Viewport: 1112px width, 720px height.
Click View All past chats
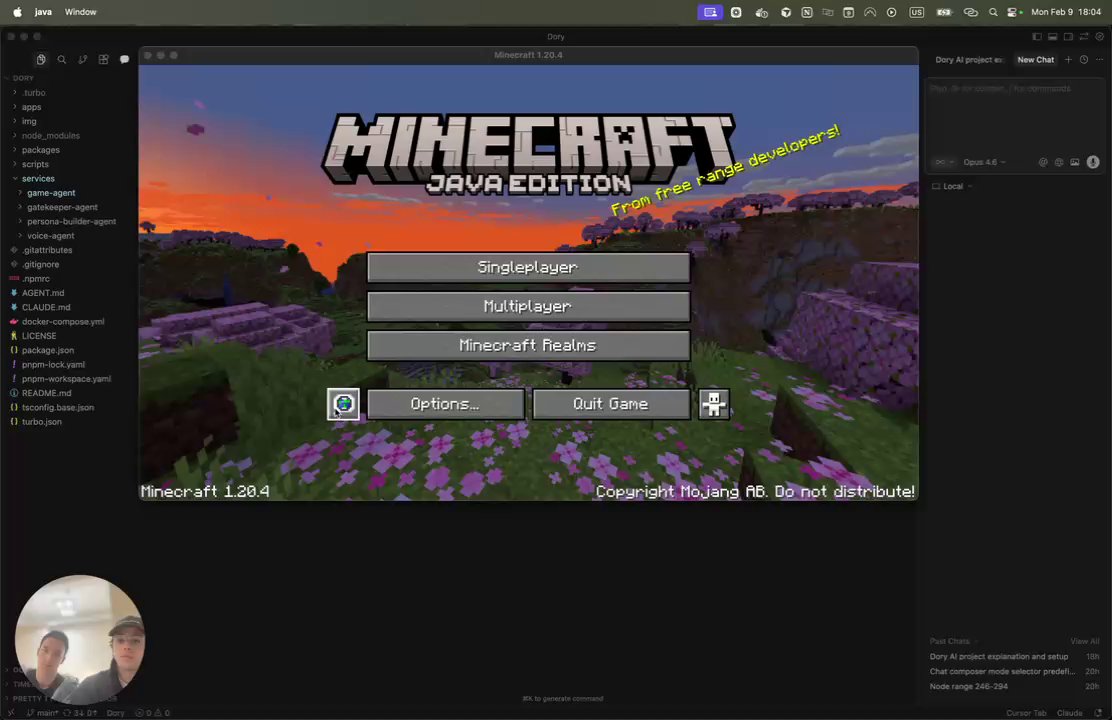(1084, 641)
